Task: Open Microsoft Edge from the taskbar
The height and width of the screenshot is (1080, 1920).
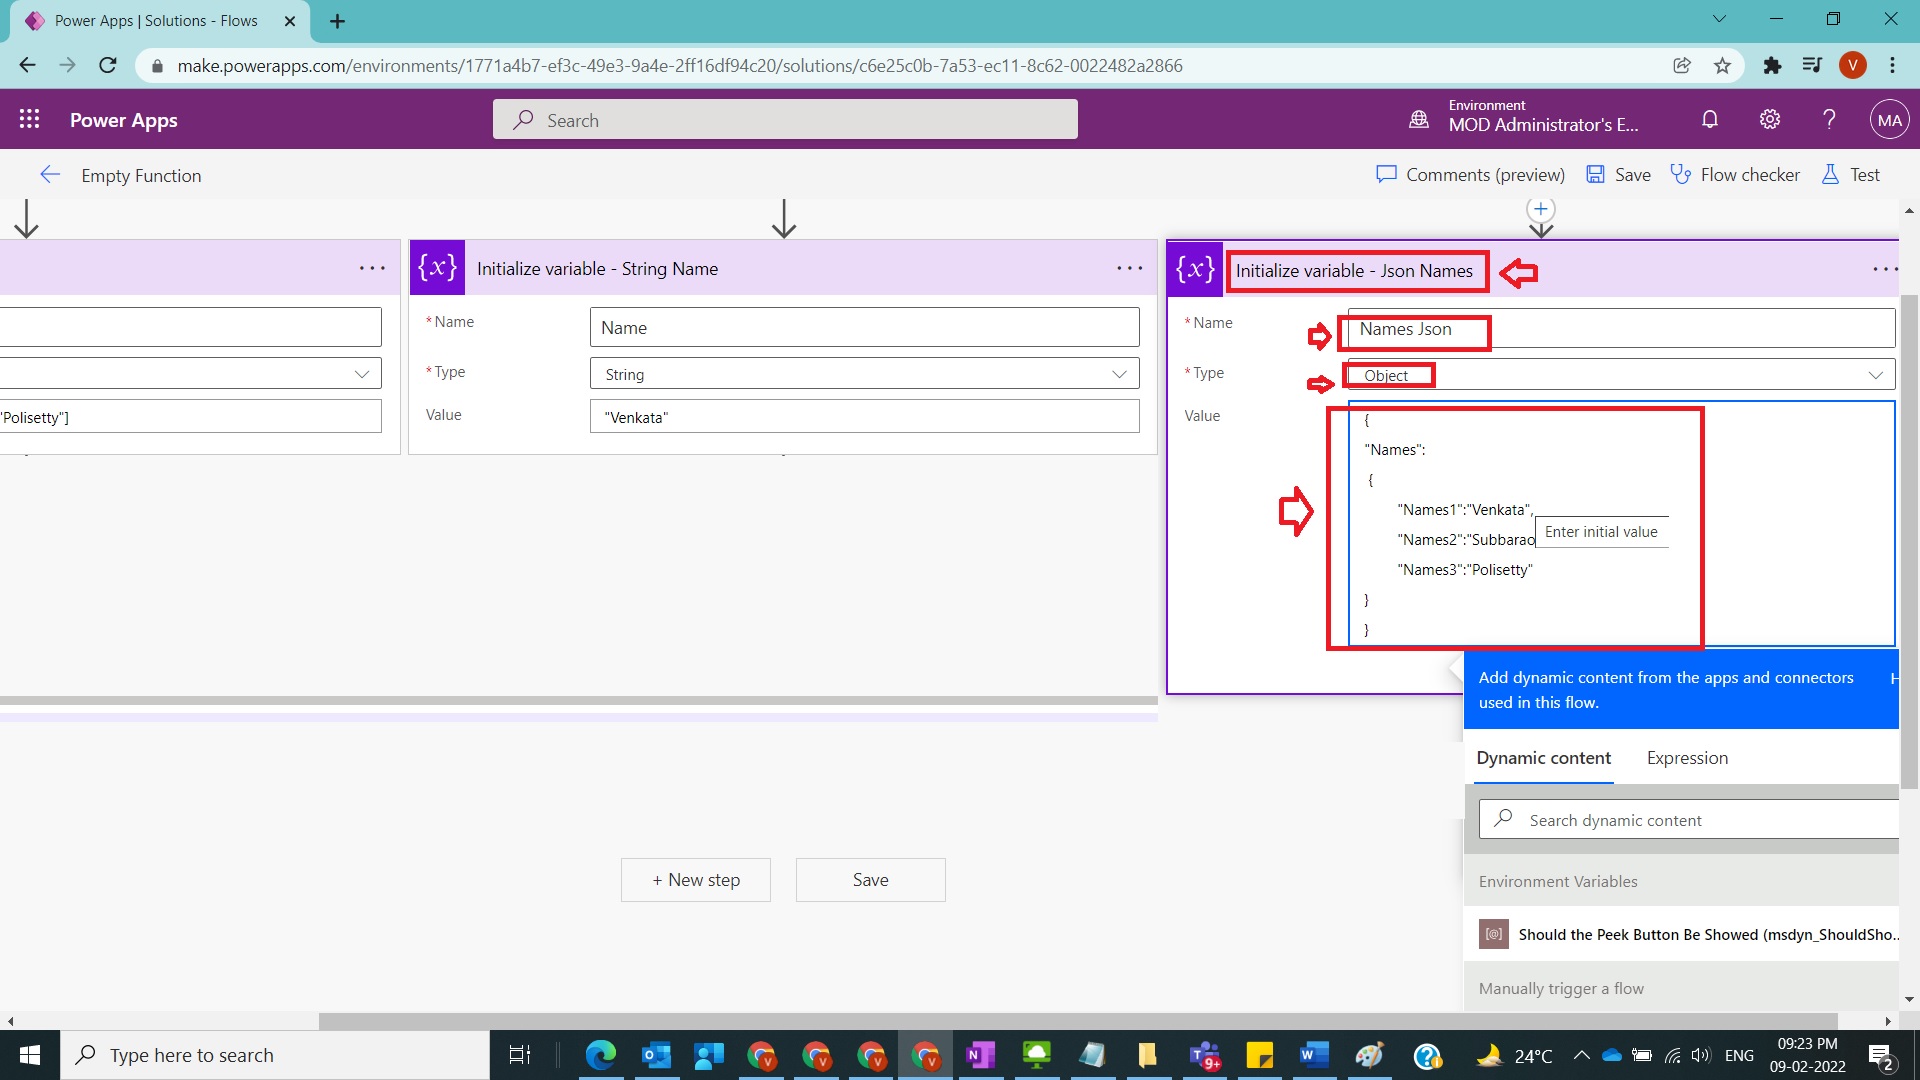Action: tap(601, 1055)
